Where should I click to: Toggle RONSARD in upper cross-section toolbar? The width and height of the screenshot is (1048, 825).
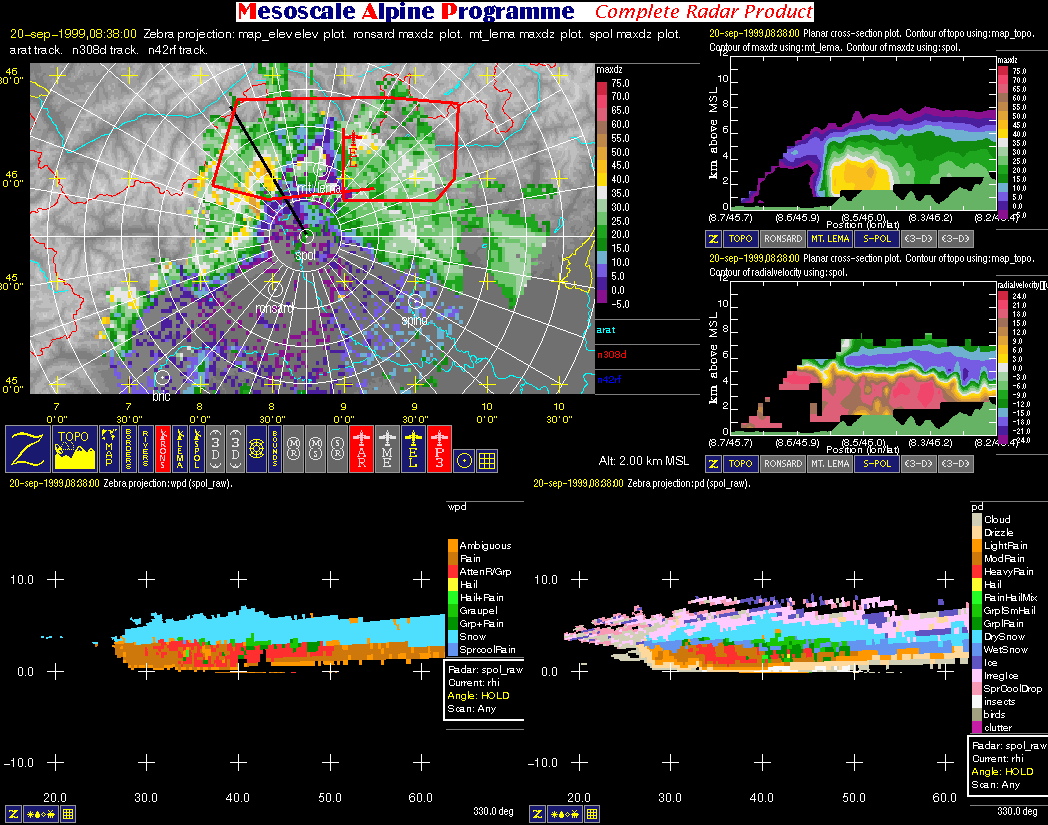[x=781, y=239]
